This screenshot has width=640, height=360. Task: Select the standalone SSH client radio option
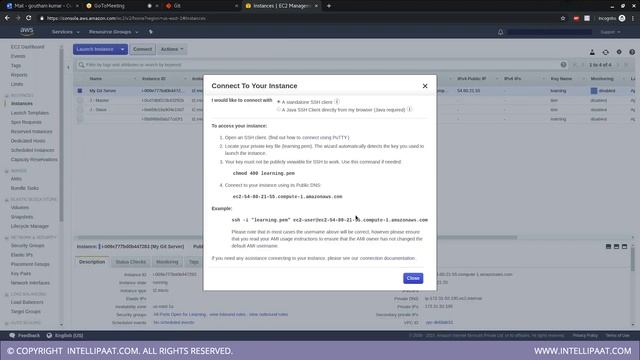[x=279, y=102]
